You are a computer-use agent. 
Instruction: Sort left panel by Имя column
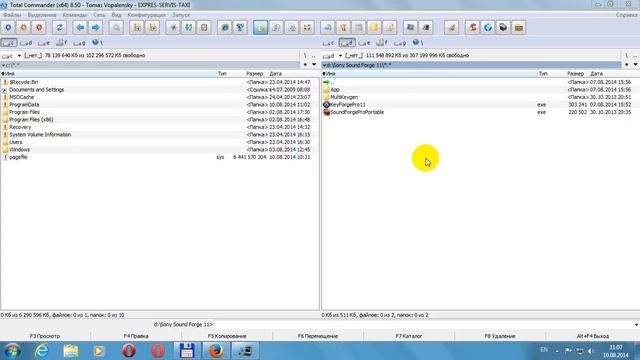(108, 73)
